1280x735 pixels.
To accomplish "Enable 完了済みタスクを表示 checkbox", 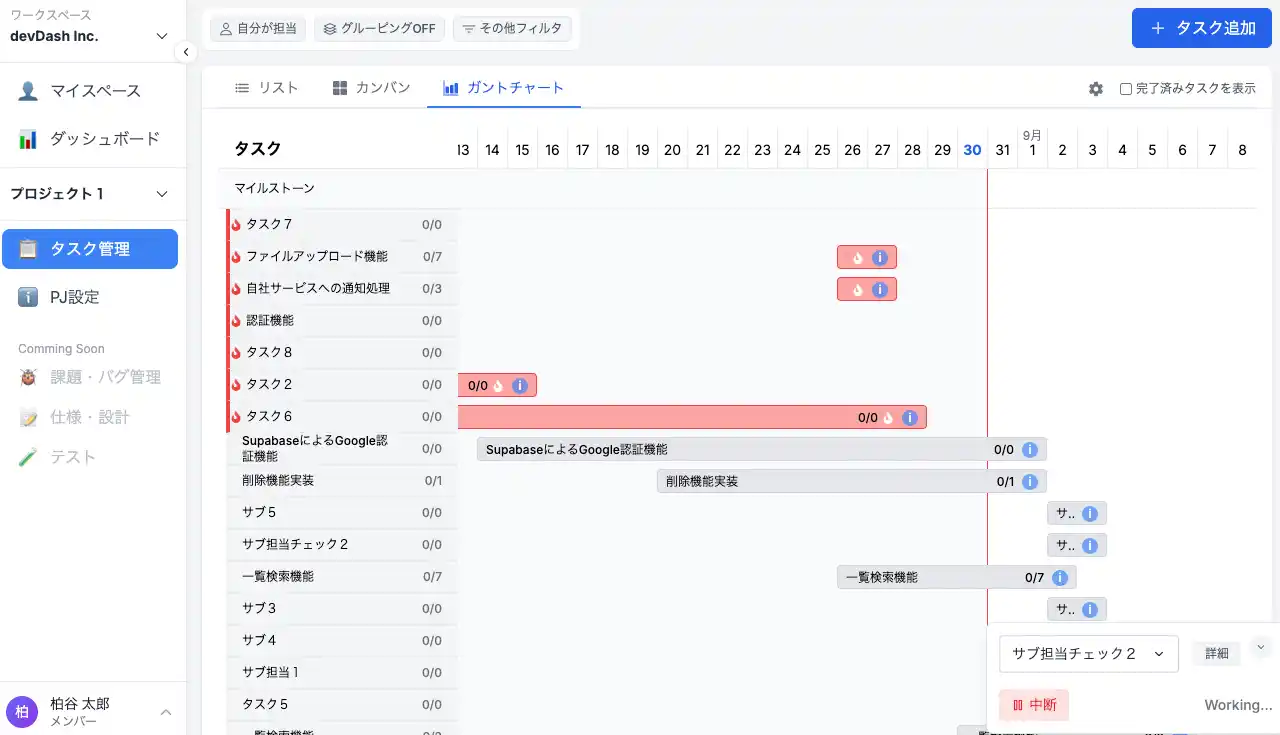I will pos(1126,89).
